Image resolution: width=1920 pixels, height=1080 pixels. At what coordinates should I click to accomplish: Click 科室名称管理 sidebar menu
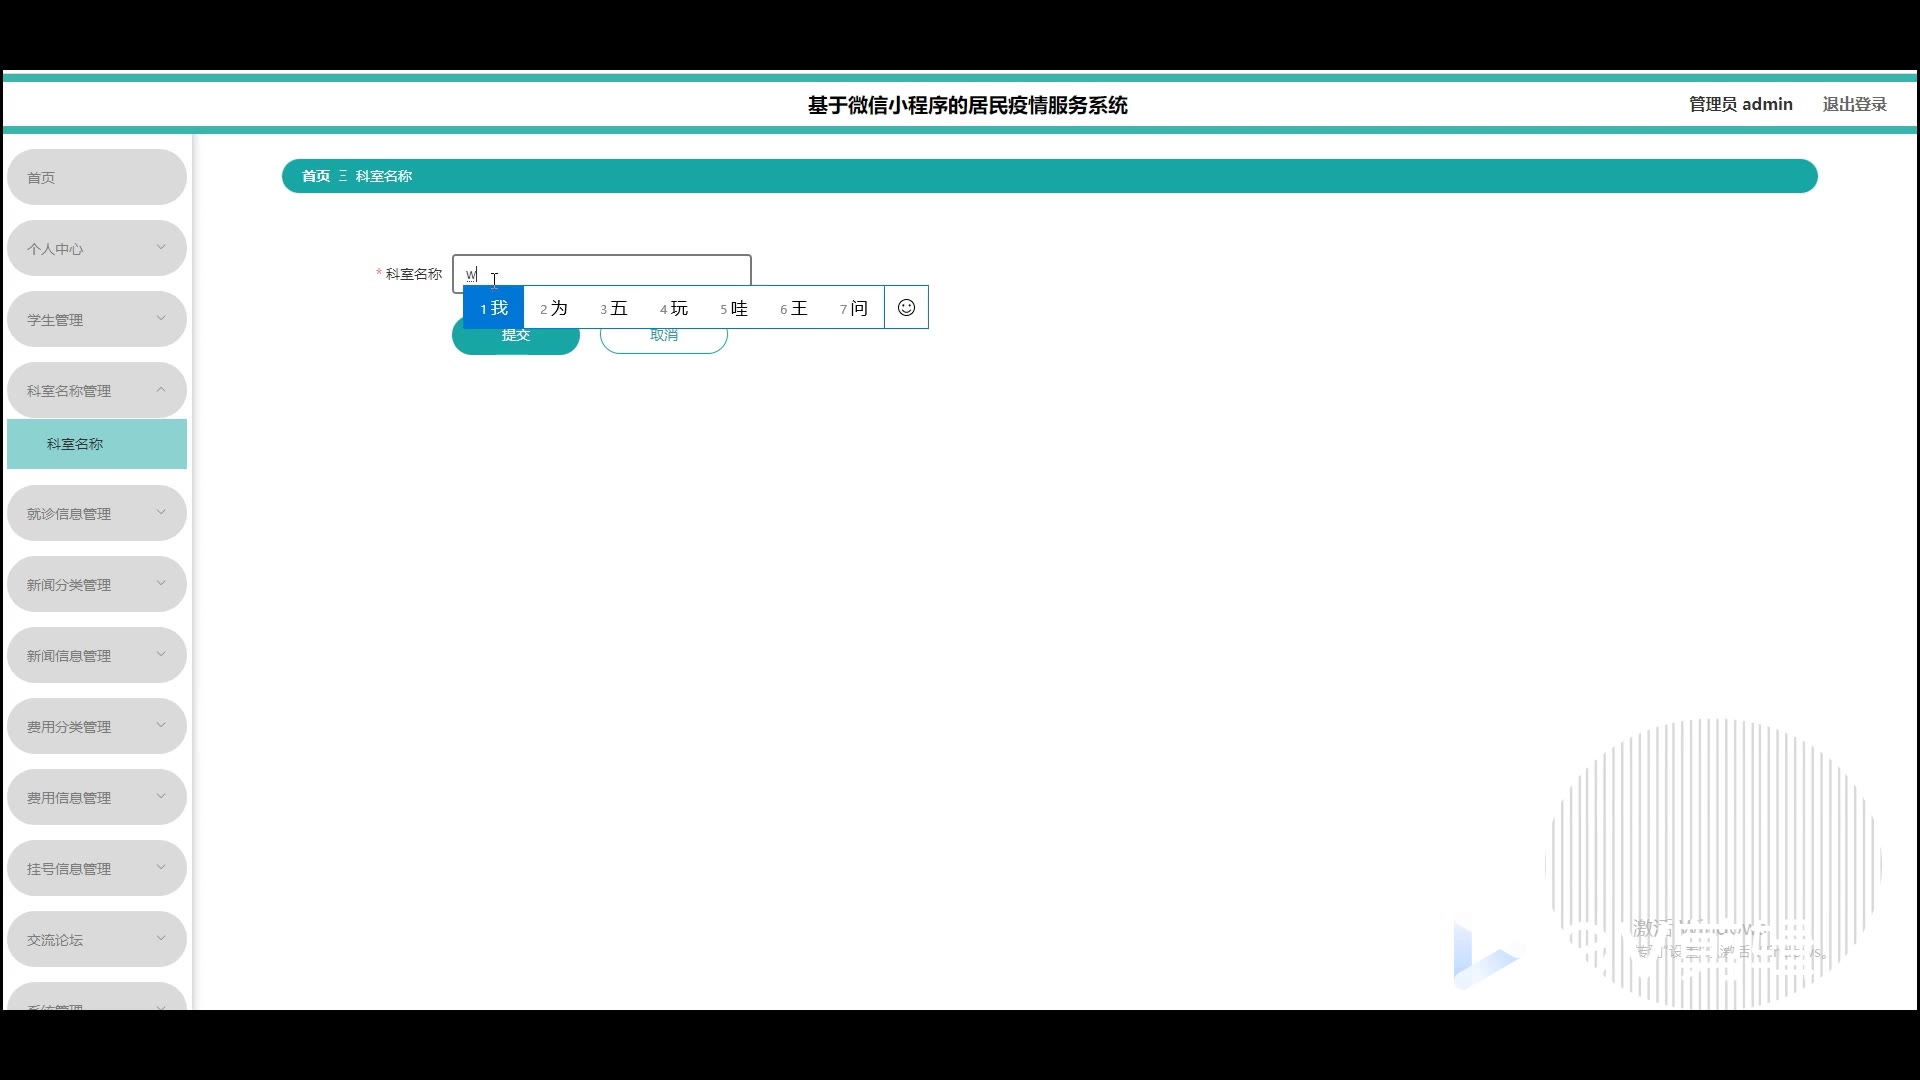click(x=97, y=390)
